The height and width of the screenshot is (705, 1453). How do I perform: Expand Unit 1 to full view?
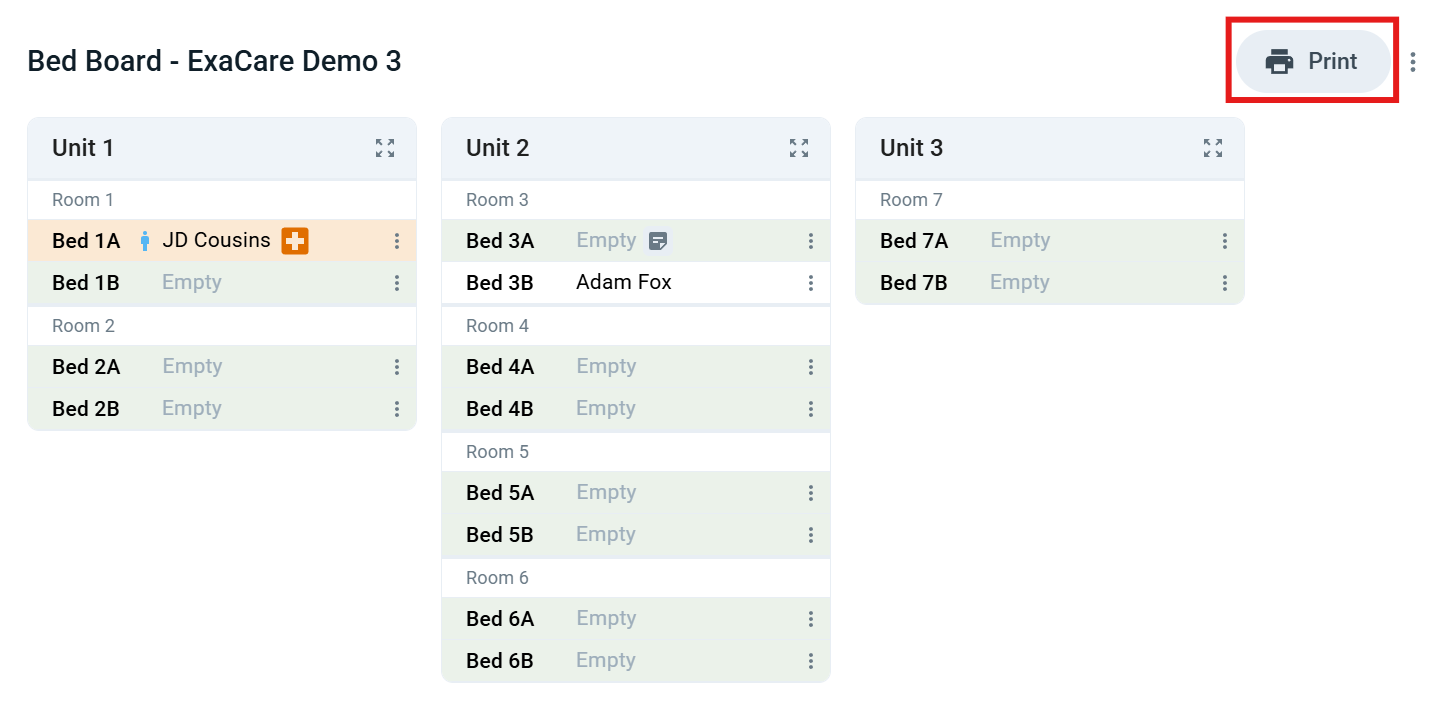385,148
